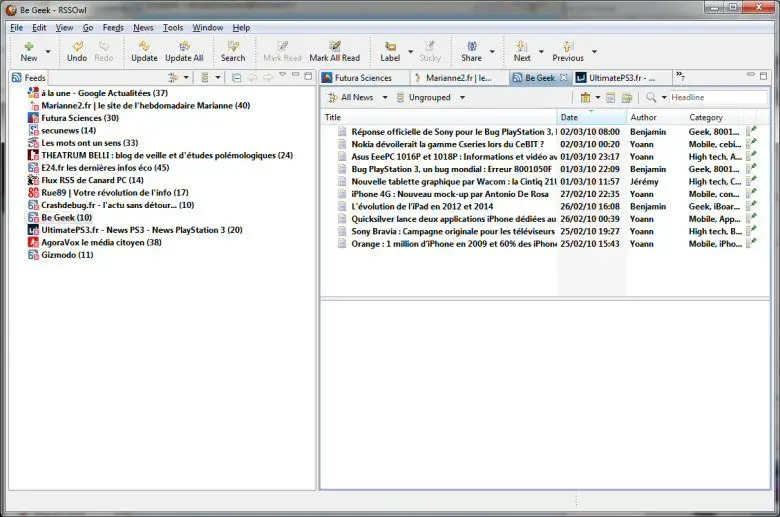780x517 pixels.
Task: Click the Update feed toolbar icon
Action: [x=144, y=51]
